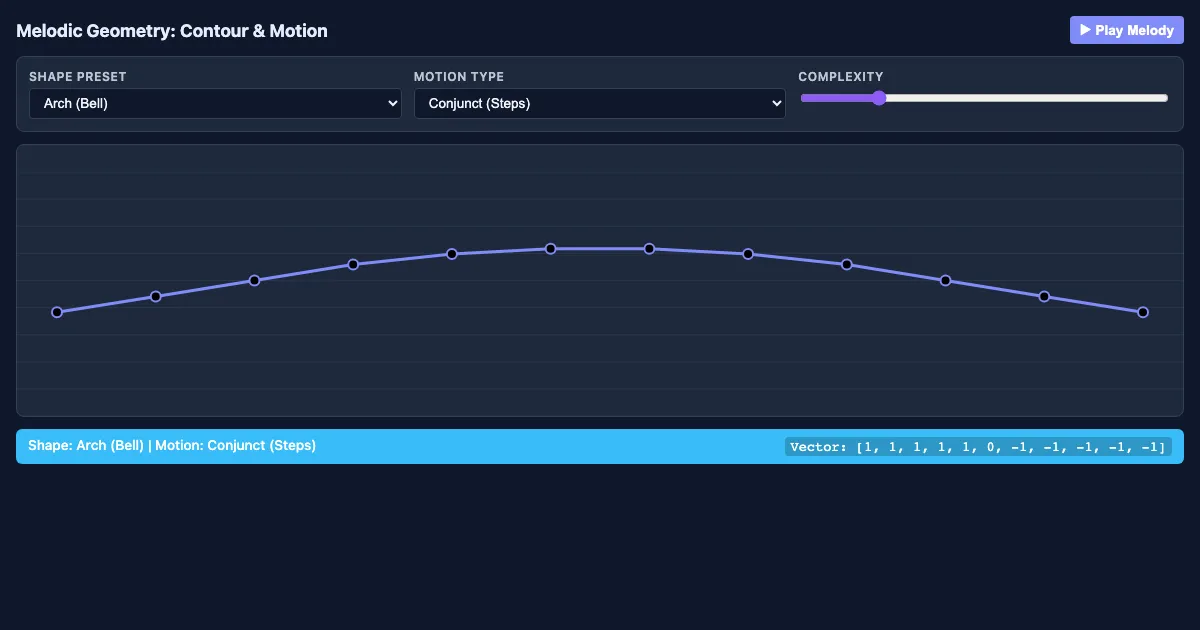
Task: Click the eleventh note point from the left
Action: point(1044,296)
